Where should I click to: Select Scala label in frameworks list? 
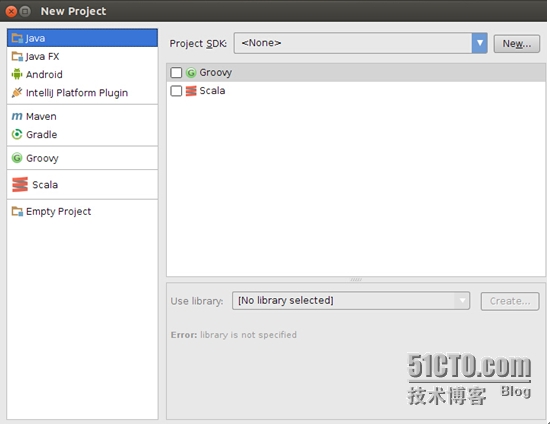[x=212, y=91]
